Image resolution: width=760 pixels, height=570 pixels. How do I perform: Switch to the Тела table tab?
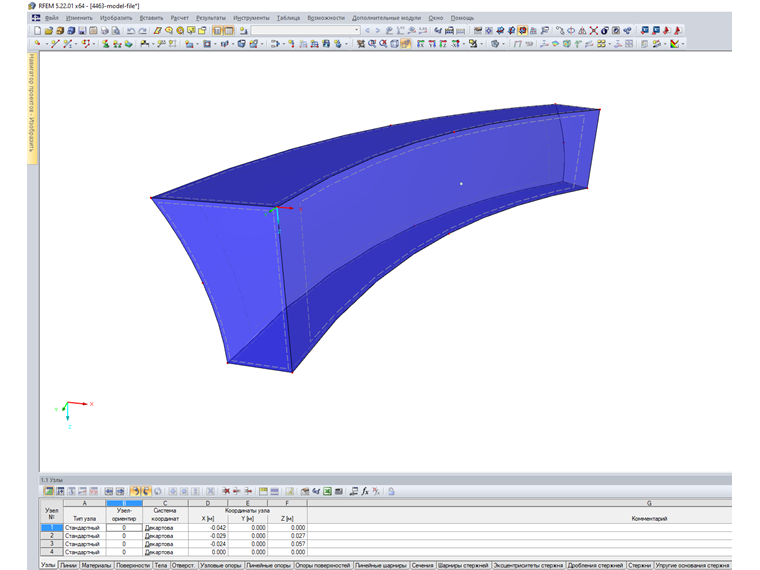(x=160, y=565)
